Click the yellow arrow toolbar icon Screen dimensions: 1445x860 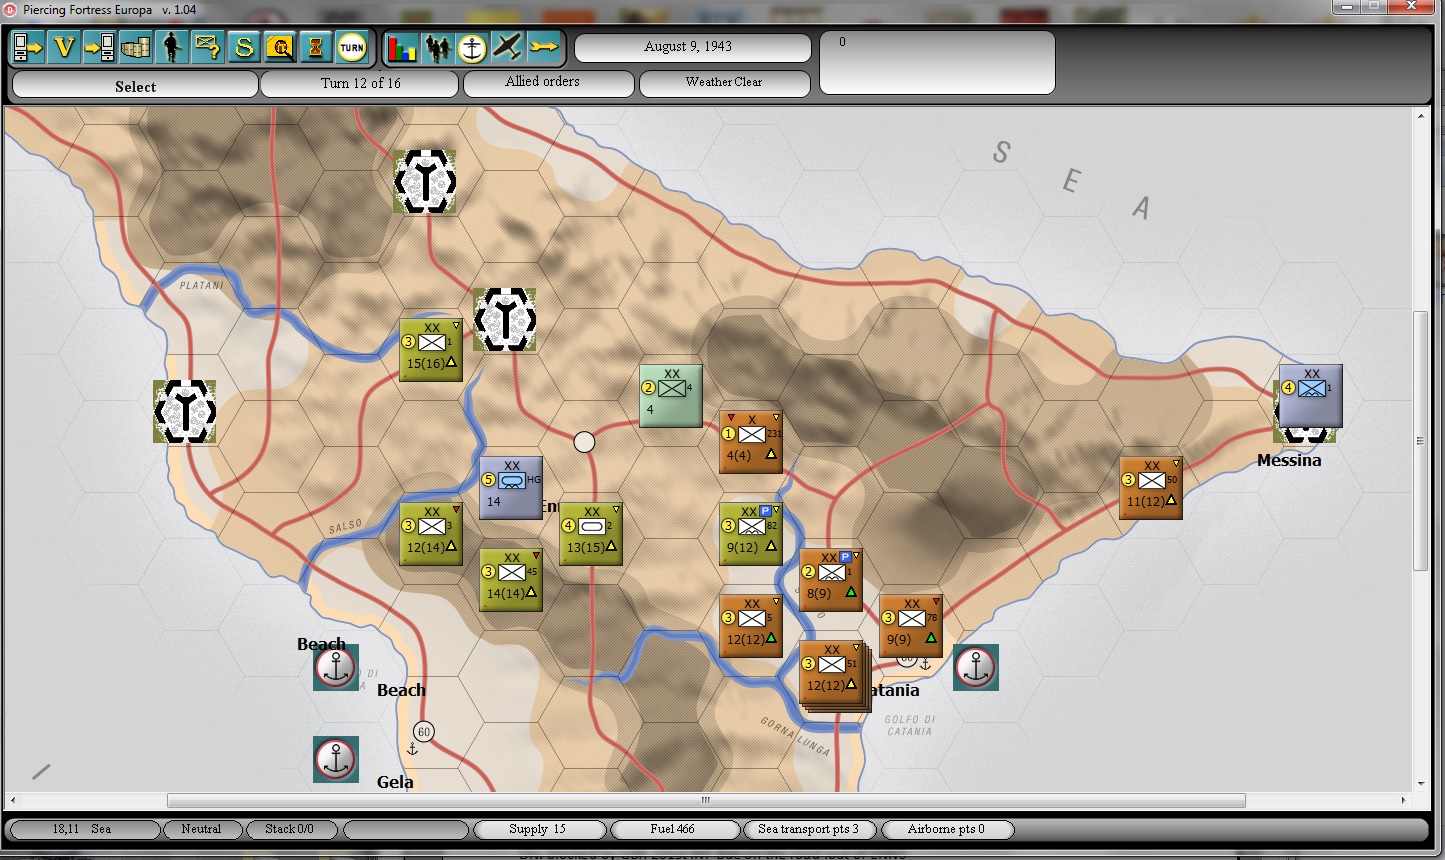pyautogui.click(x=544, y=47)
